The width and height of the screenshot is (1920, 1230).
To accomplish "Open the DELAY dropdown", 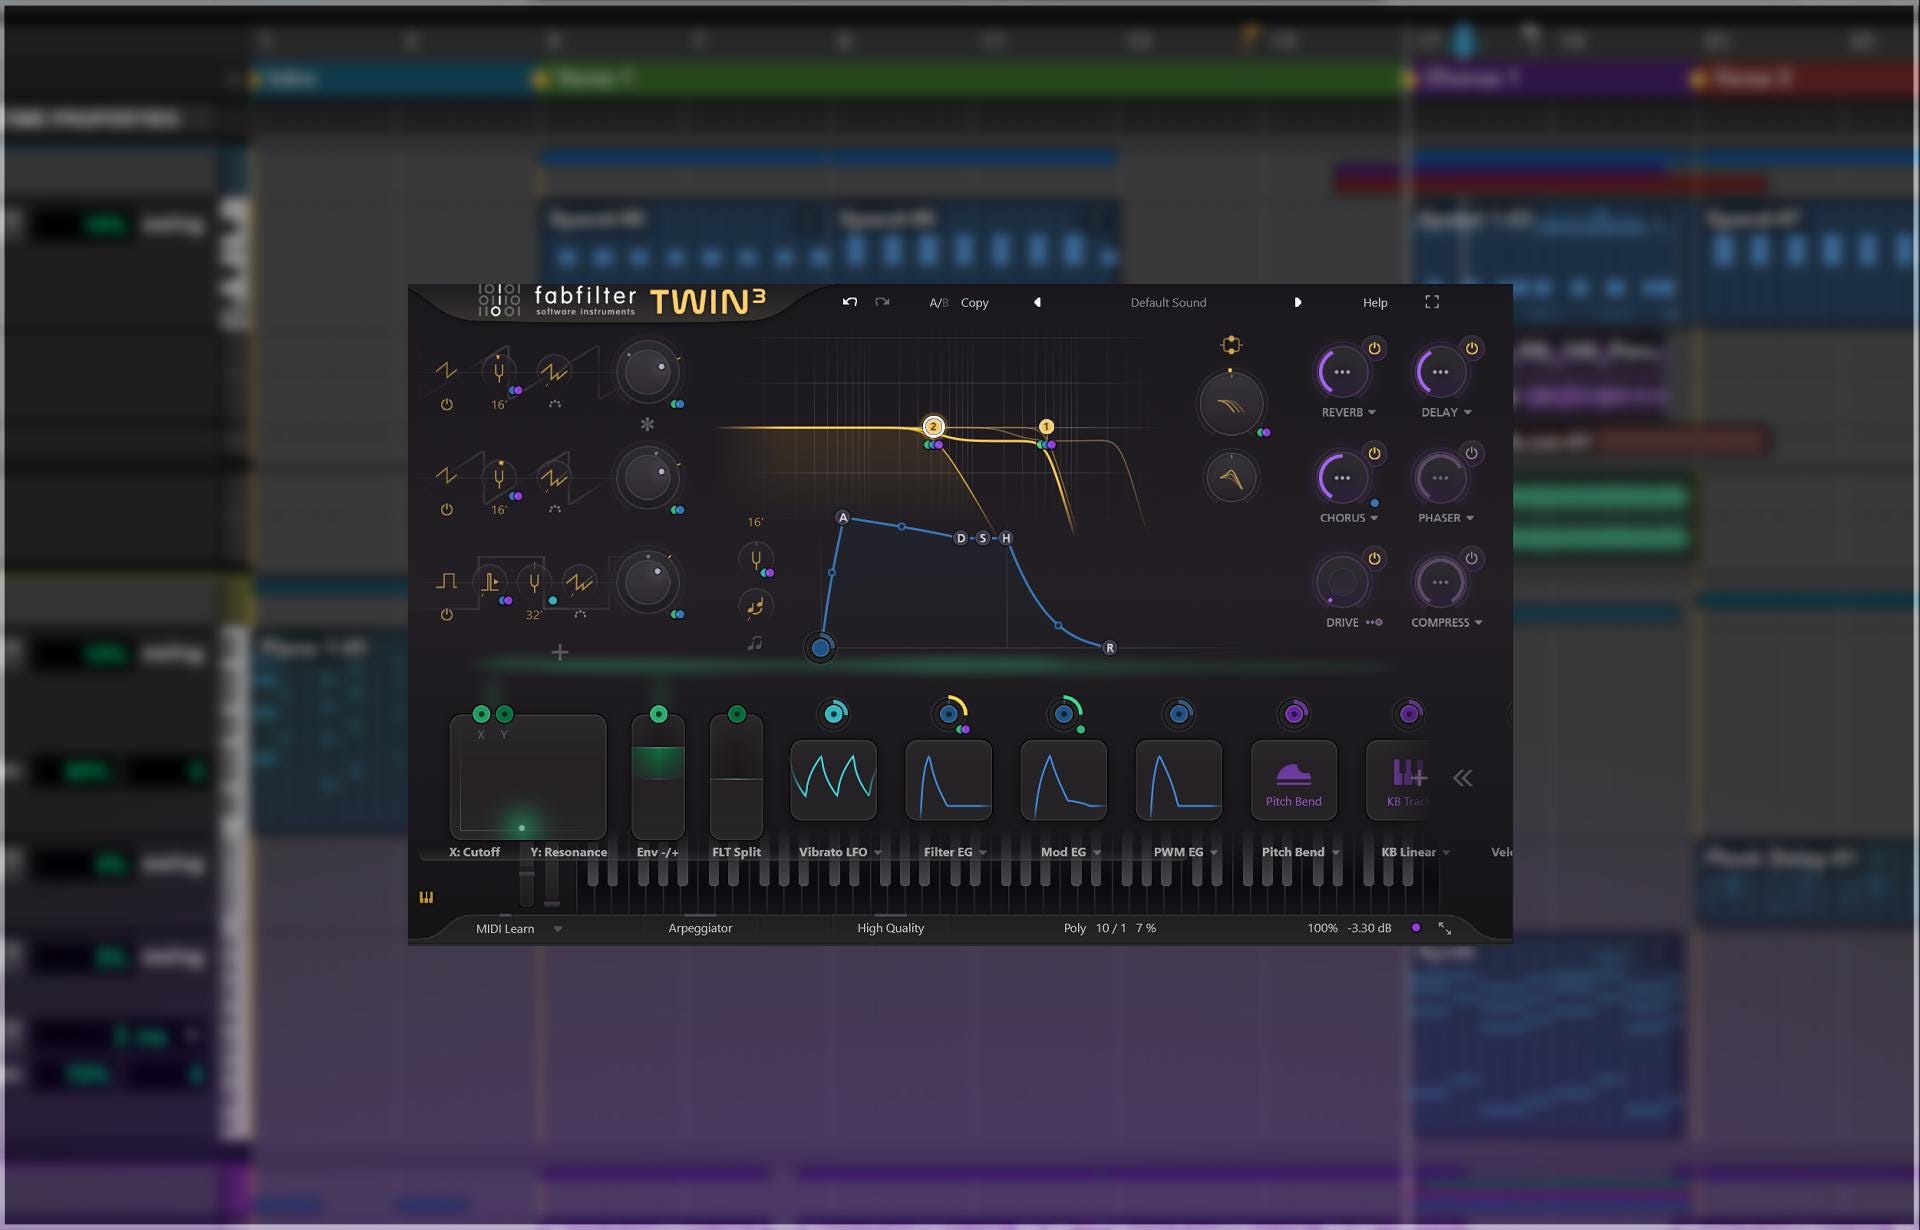I will click(x=1446, y=412).
